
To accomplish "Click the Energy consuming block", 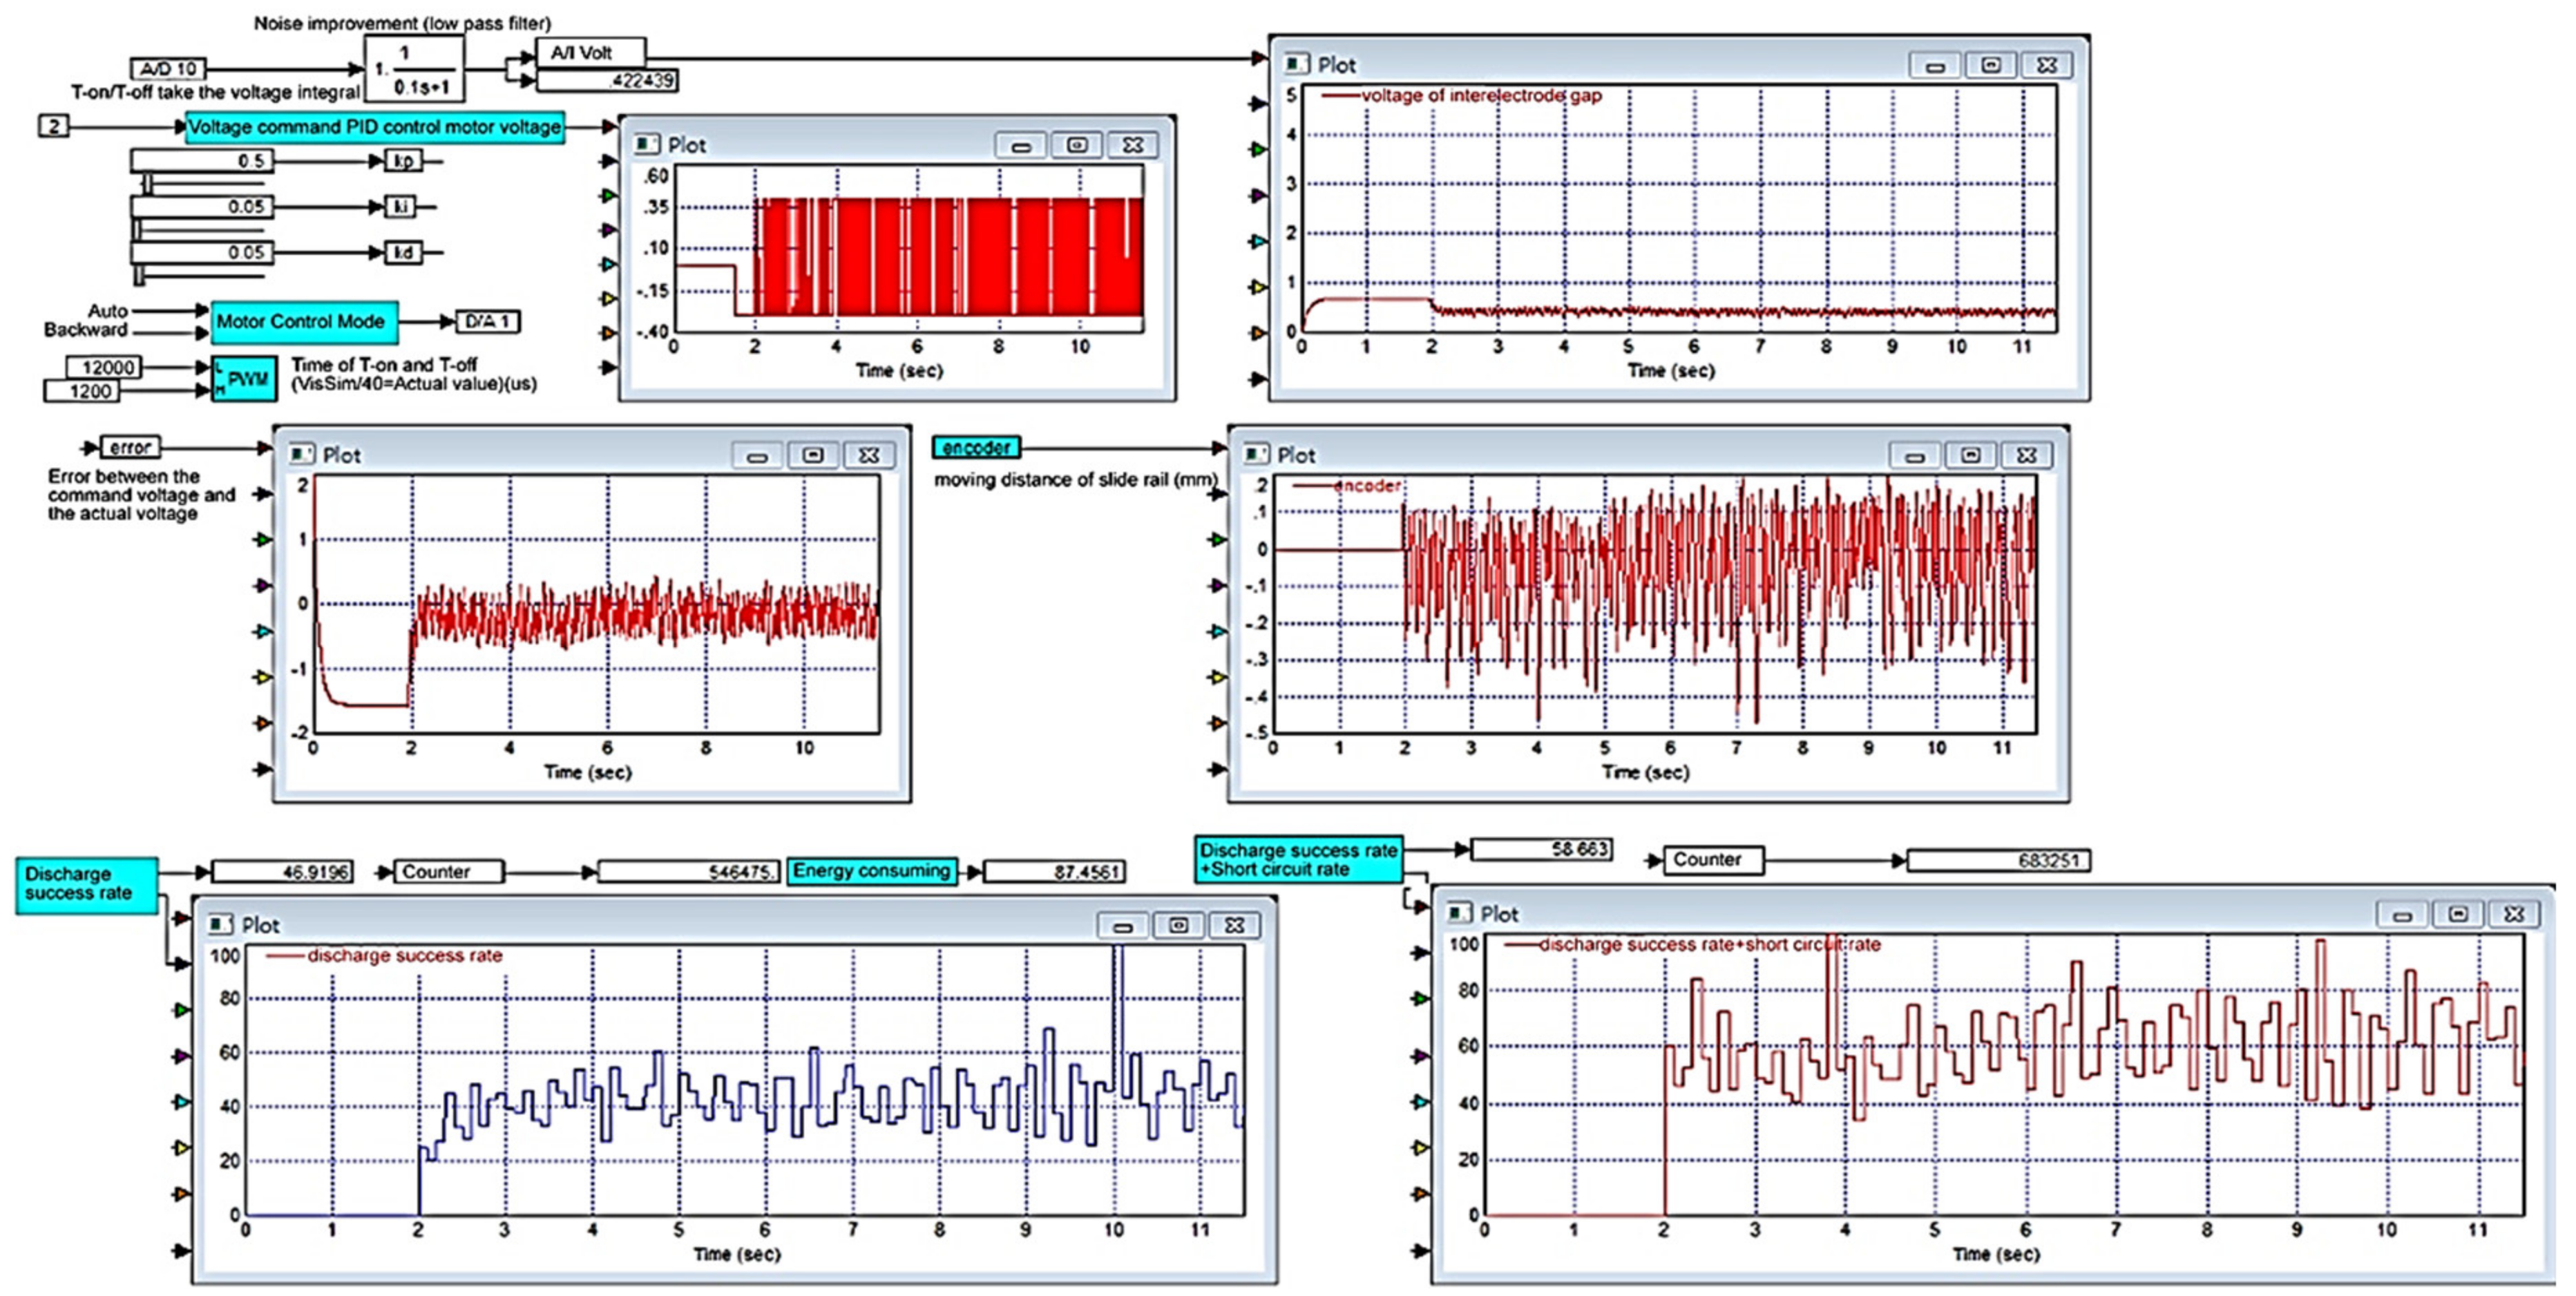I will point(871,871).
